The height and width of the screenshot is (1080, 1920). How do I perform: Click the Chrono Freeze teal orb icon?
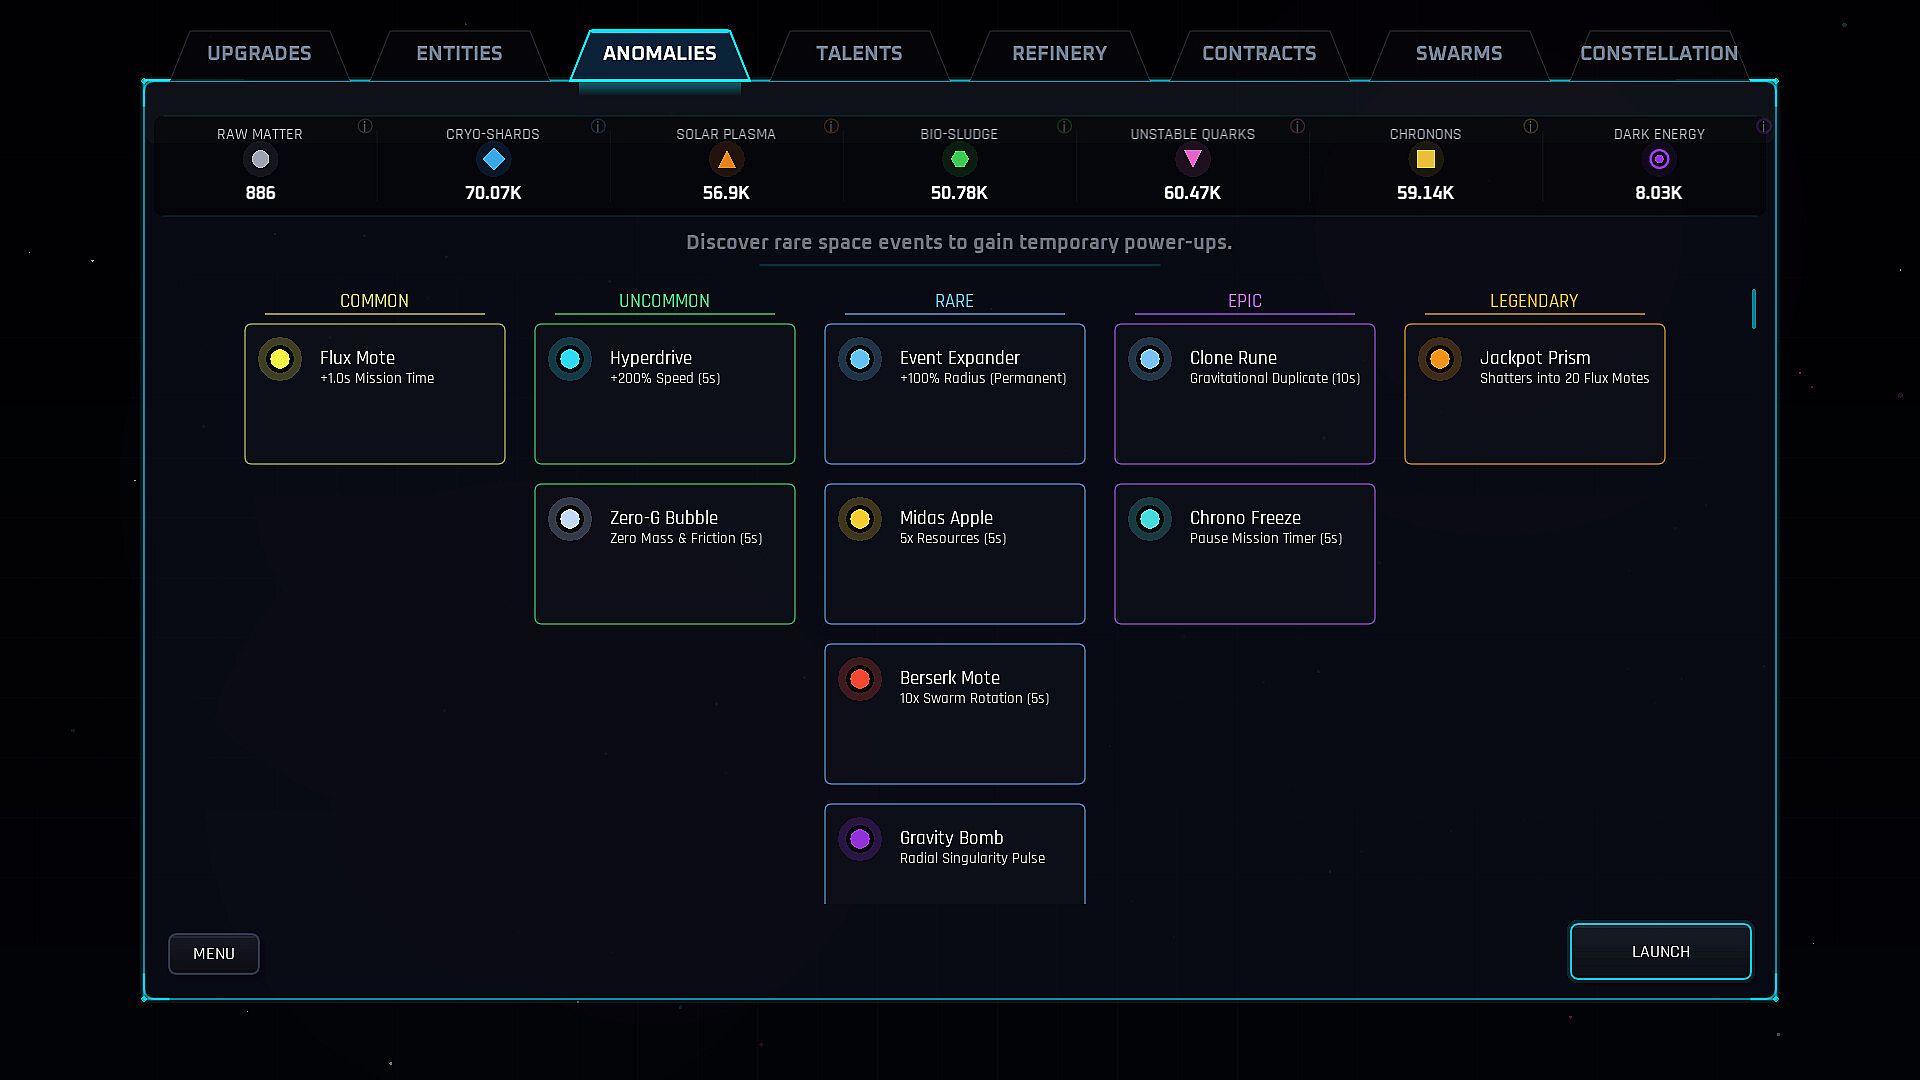(x=1150, y=519)
